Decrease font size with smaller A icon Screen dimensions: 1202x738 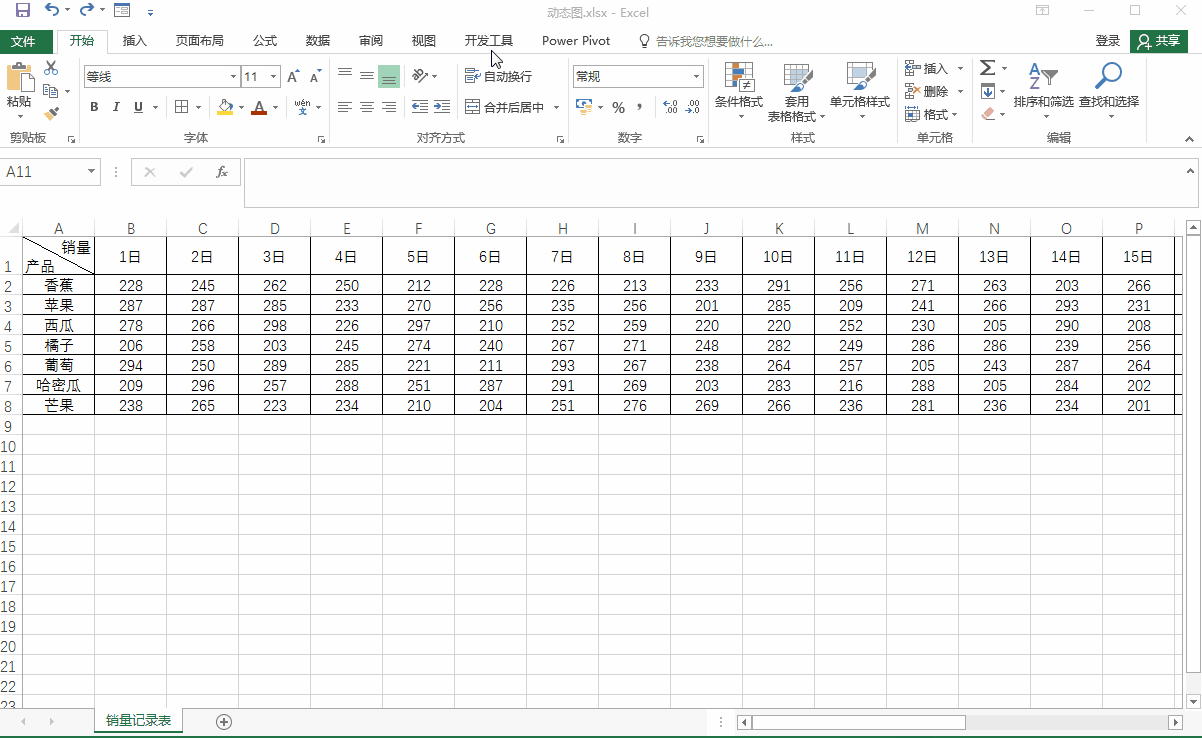tap(315, 77)
